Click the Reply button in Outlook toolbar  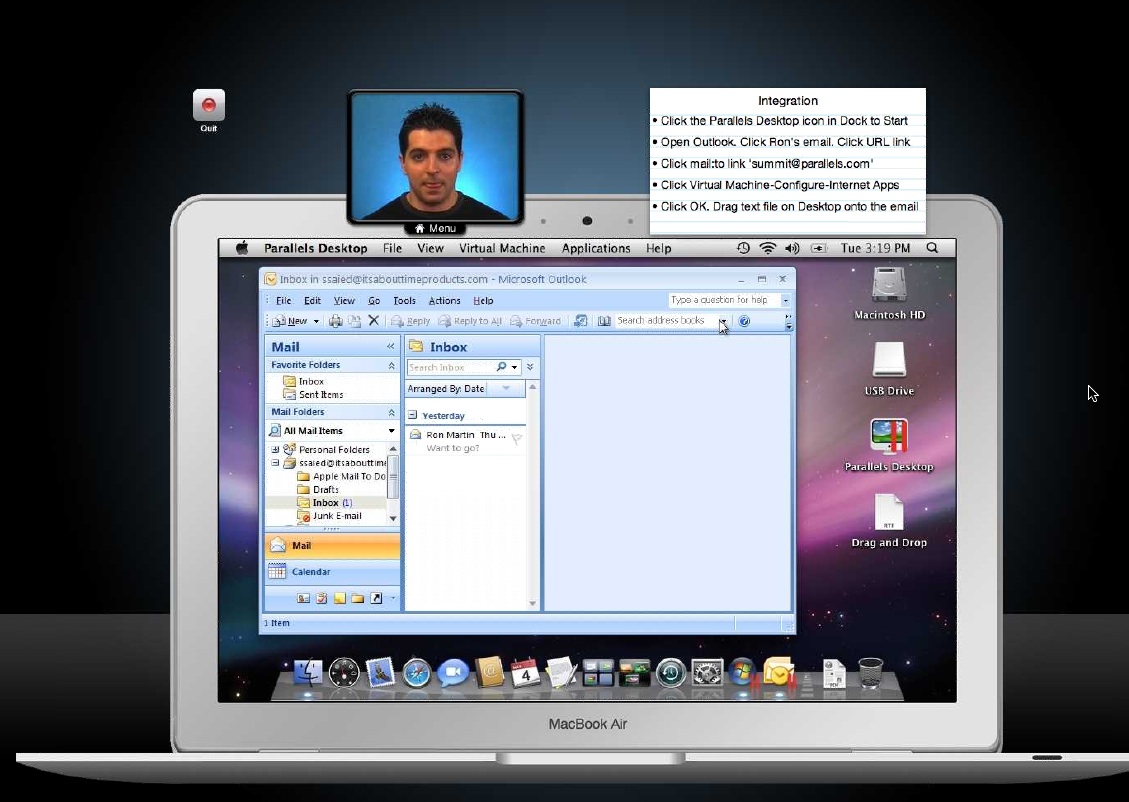coord(410,321)
